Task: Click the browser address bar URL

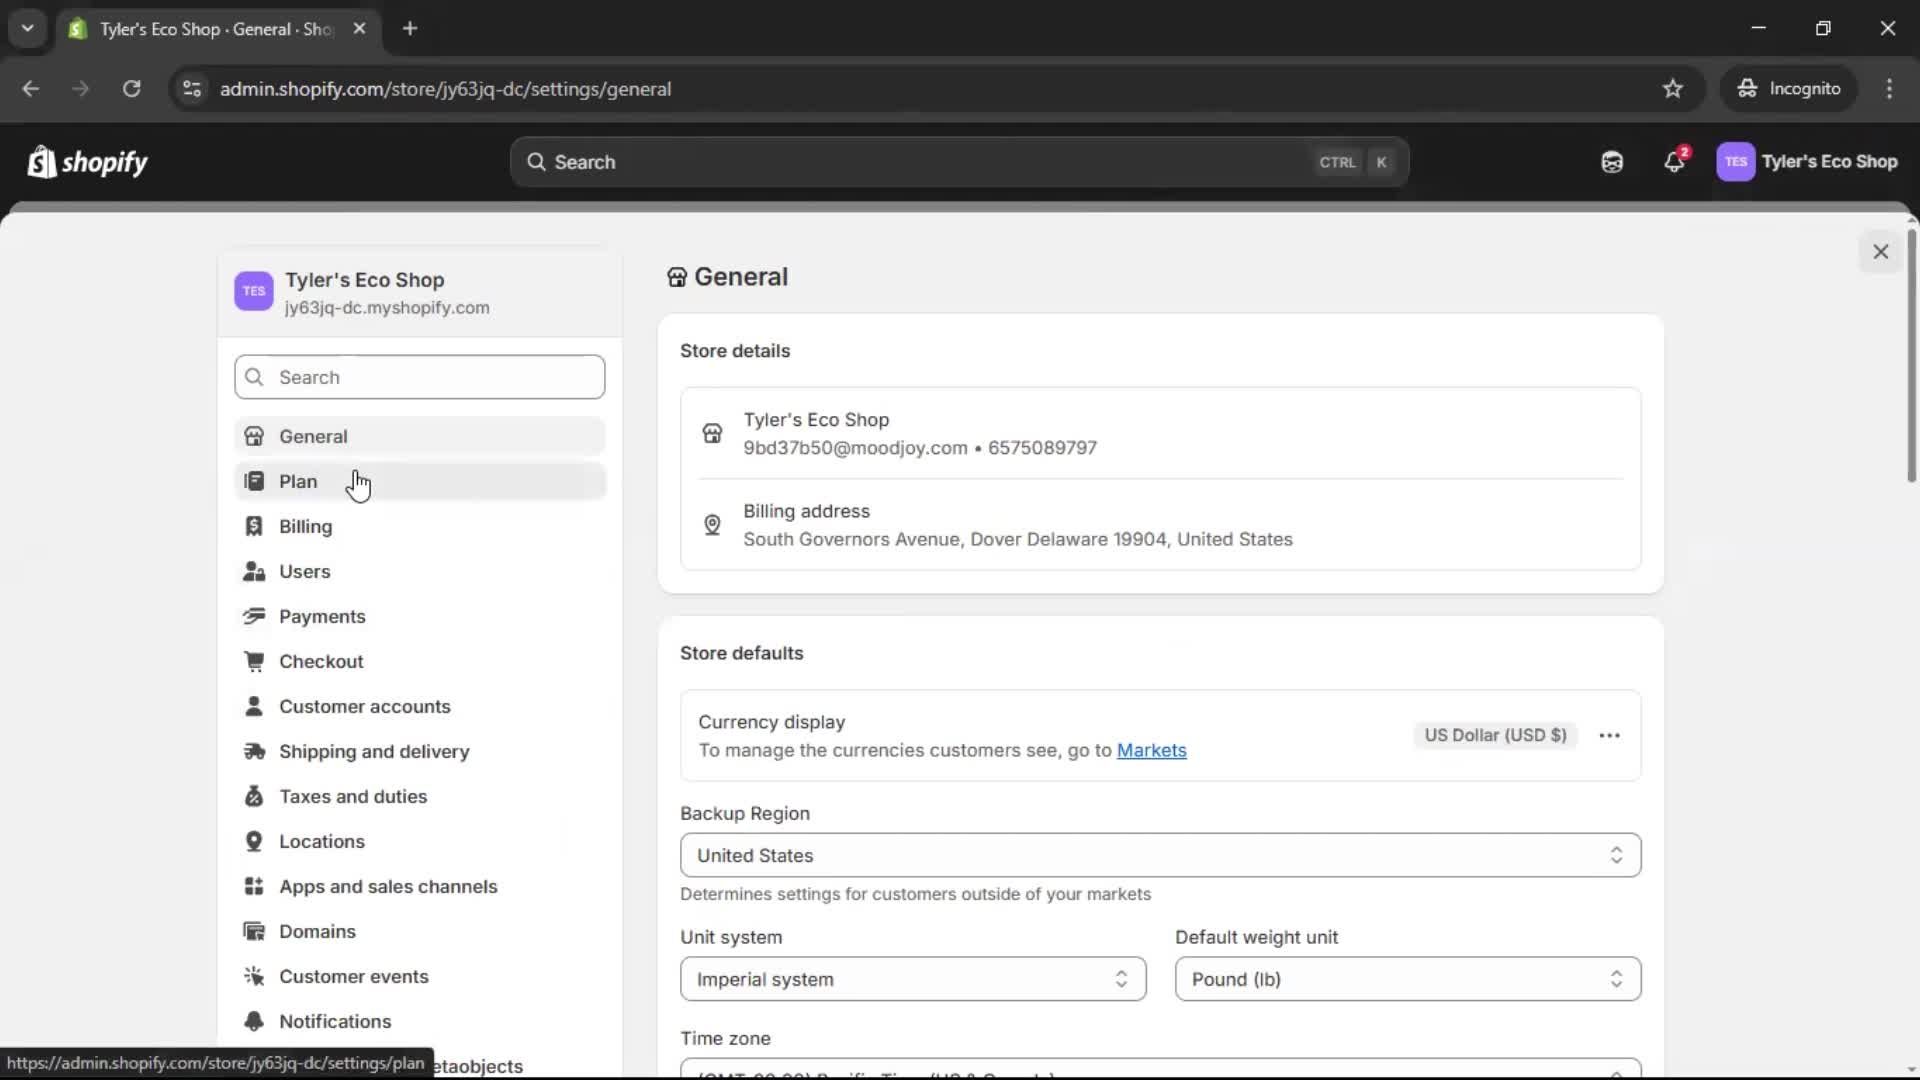Action: 445,89
